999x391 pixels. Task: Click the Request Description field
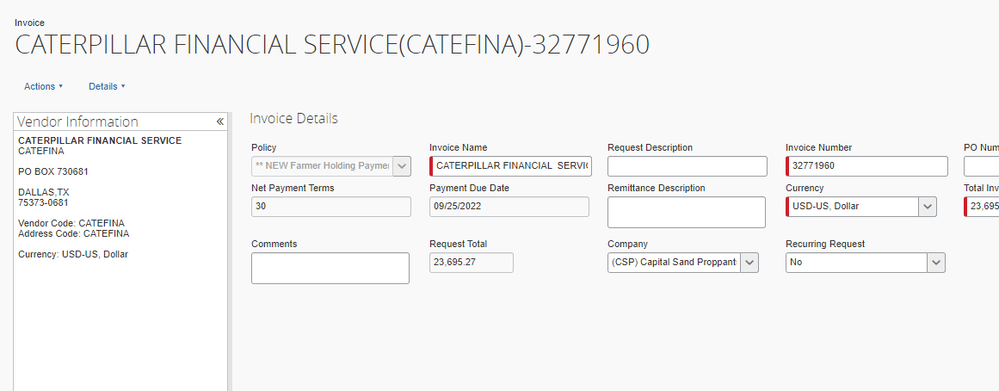[687, 166]
